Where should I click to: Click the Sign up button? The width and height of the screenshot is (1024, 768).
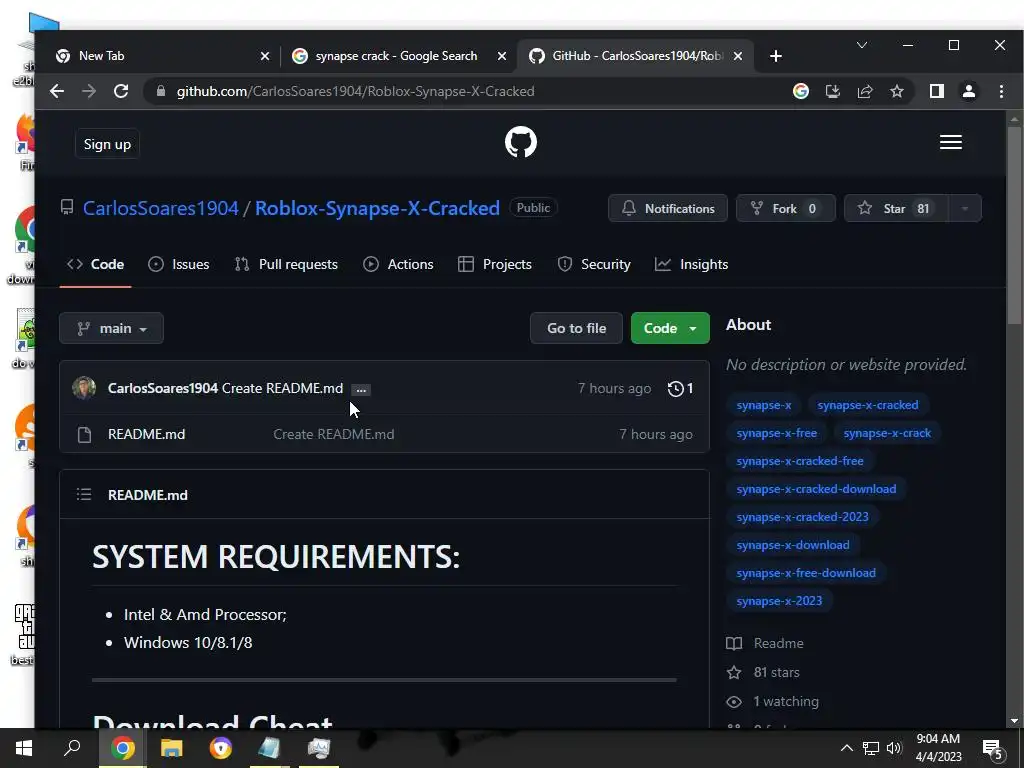107,144
